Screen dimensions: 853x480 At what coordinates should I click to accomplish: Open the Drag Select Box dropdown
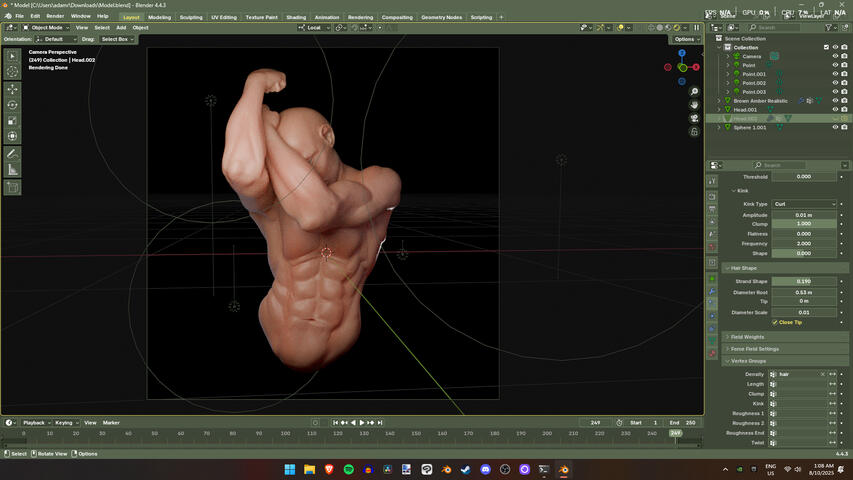tap(117, 39)
